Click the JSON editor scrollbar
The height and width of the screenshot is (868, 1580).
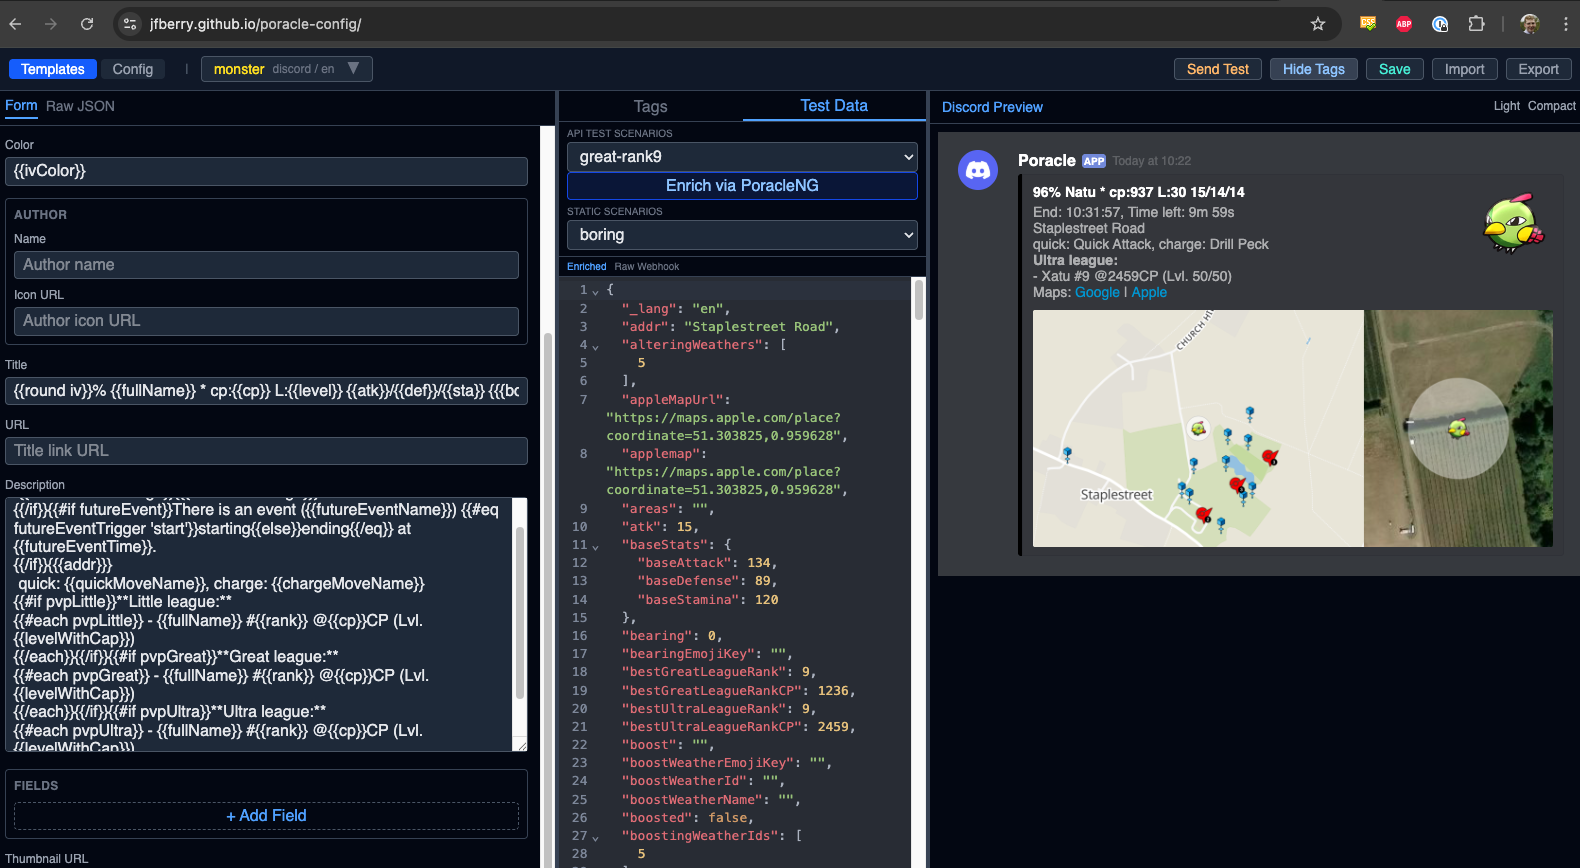[x=918, y=299]
